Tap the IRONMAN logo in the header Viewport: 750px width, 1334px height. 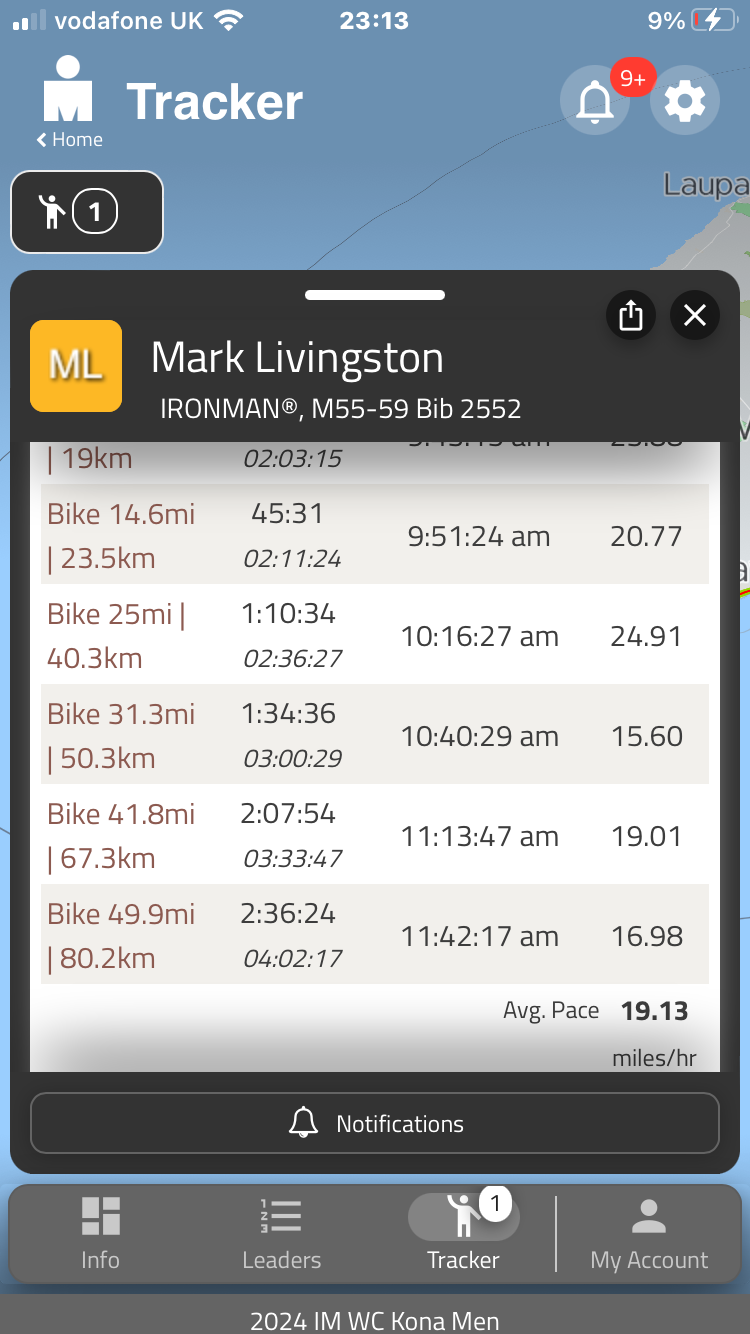point(68,90)
